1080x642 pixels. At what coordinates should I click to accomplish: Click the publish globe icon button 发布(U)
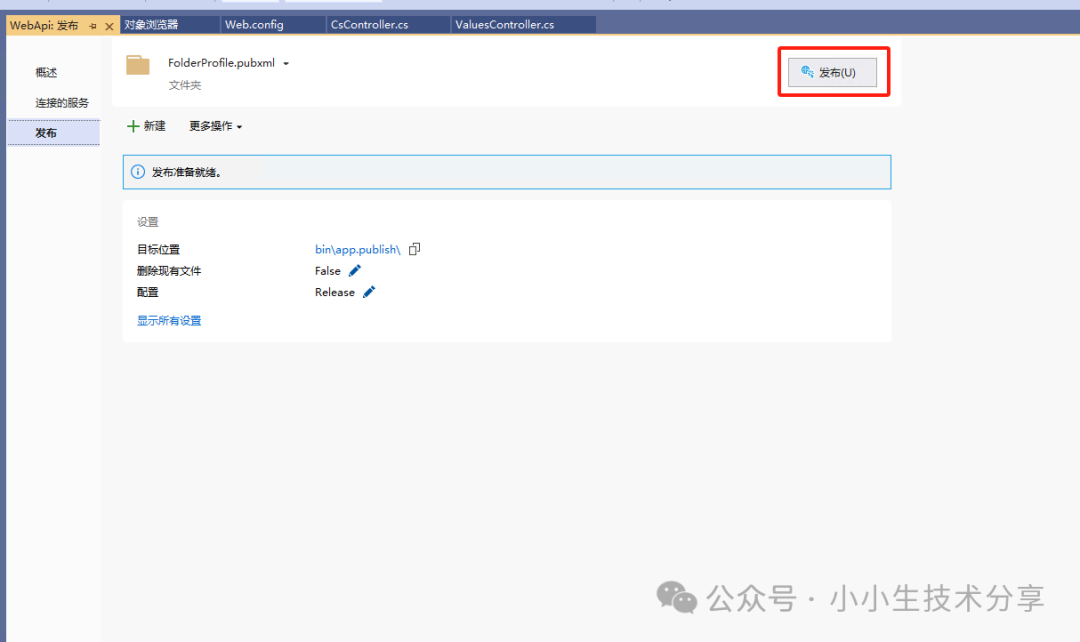coord(832,73)
